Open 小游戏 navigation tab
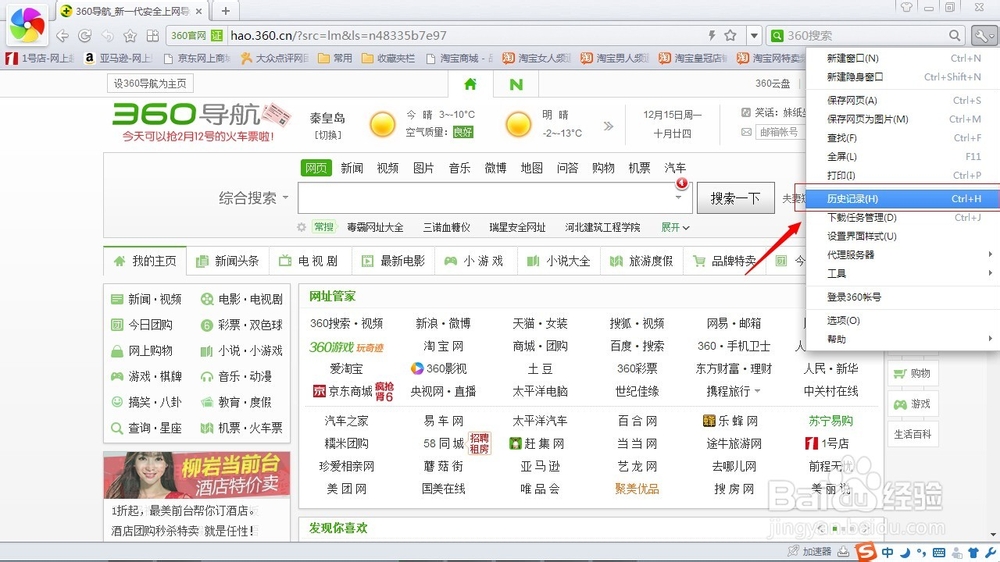The height and width of the screenshot is (562, 1000). [475, 261]
